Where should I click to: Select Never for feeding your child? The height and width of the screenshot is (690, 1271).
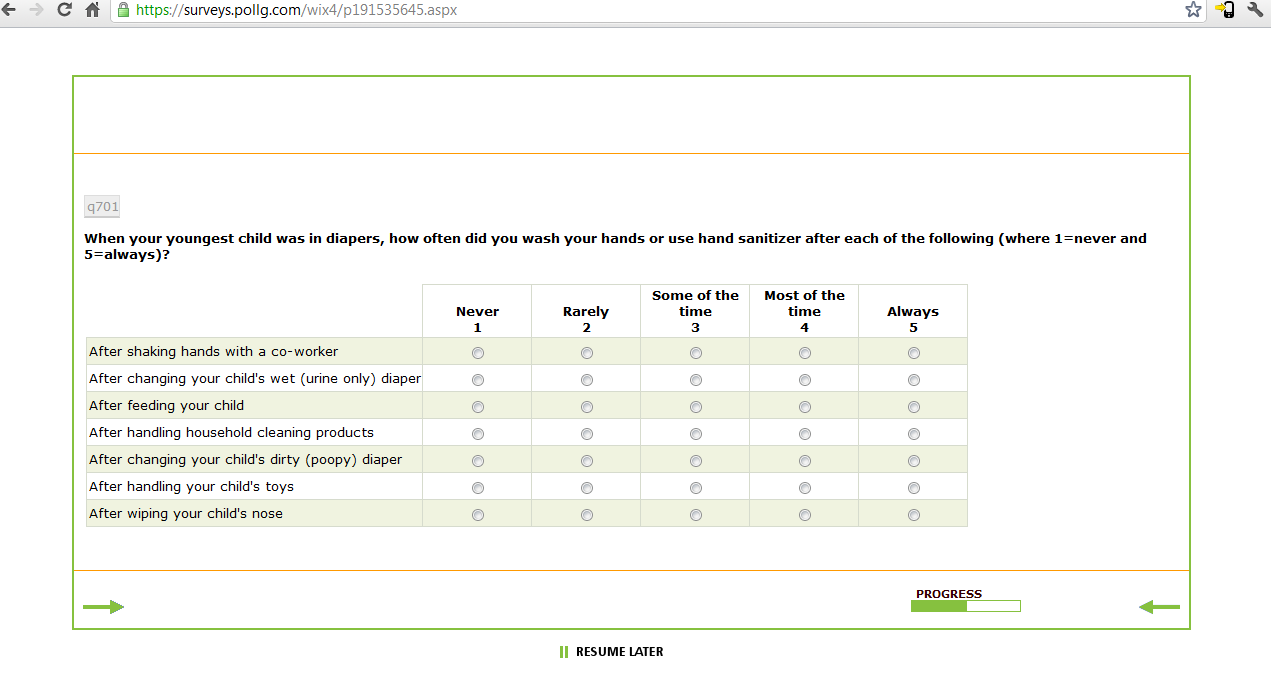(477, 407)
